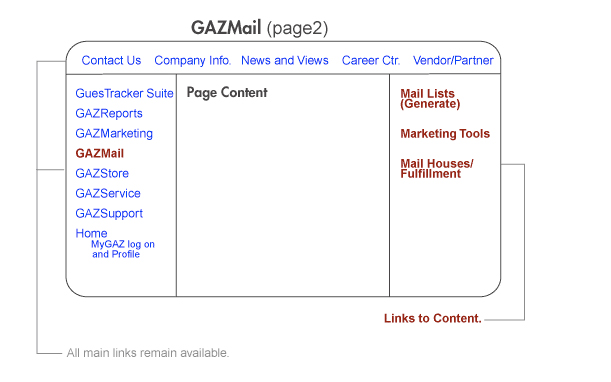Screen dimensions: 611x382
Task: Open the Contact Us link
Action: pyautogui.click(x=111, y=60)
